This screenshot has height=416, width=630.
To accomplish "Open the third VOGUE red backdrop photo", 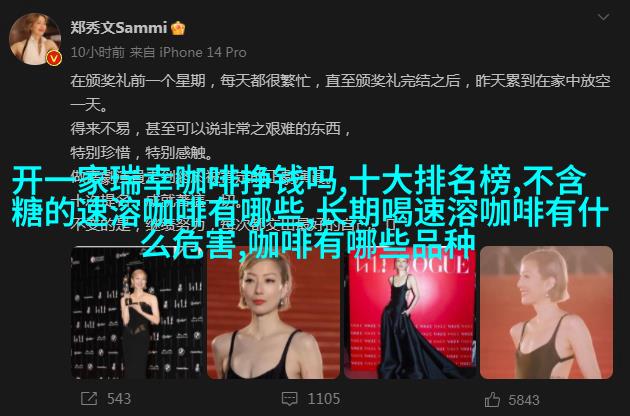I will point(410,313).
